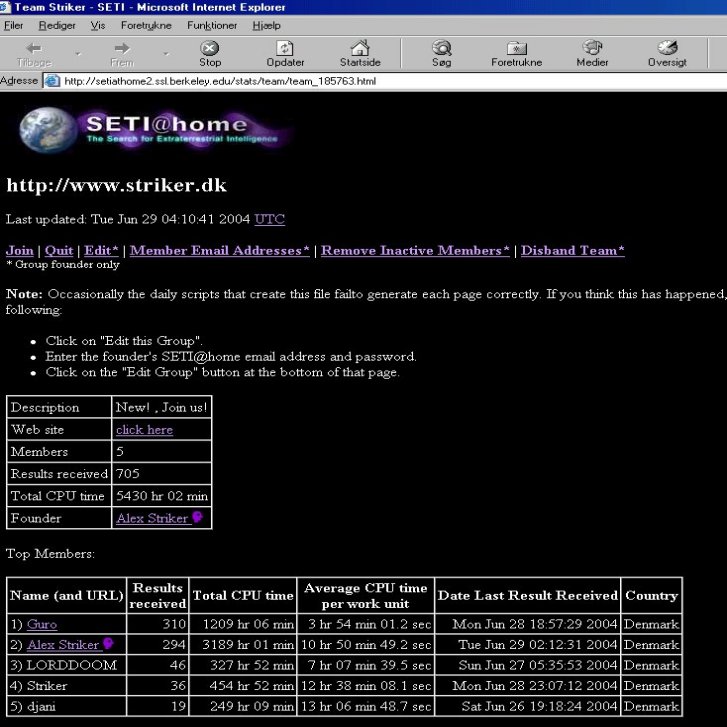Click the Join team link
Viewport: 727px width, 727px height.
19,250
